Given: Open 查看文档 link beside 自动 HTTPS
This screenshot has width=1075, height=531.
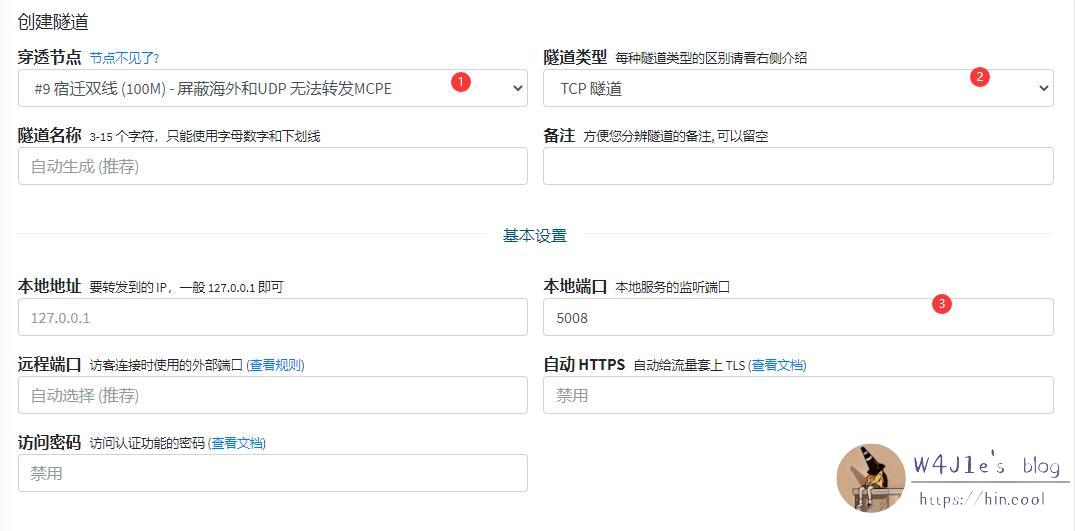Looking at the screenshot, I should coord(777,365).
